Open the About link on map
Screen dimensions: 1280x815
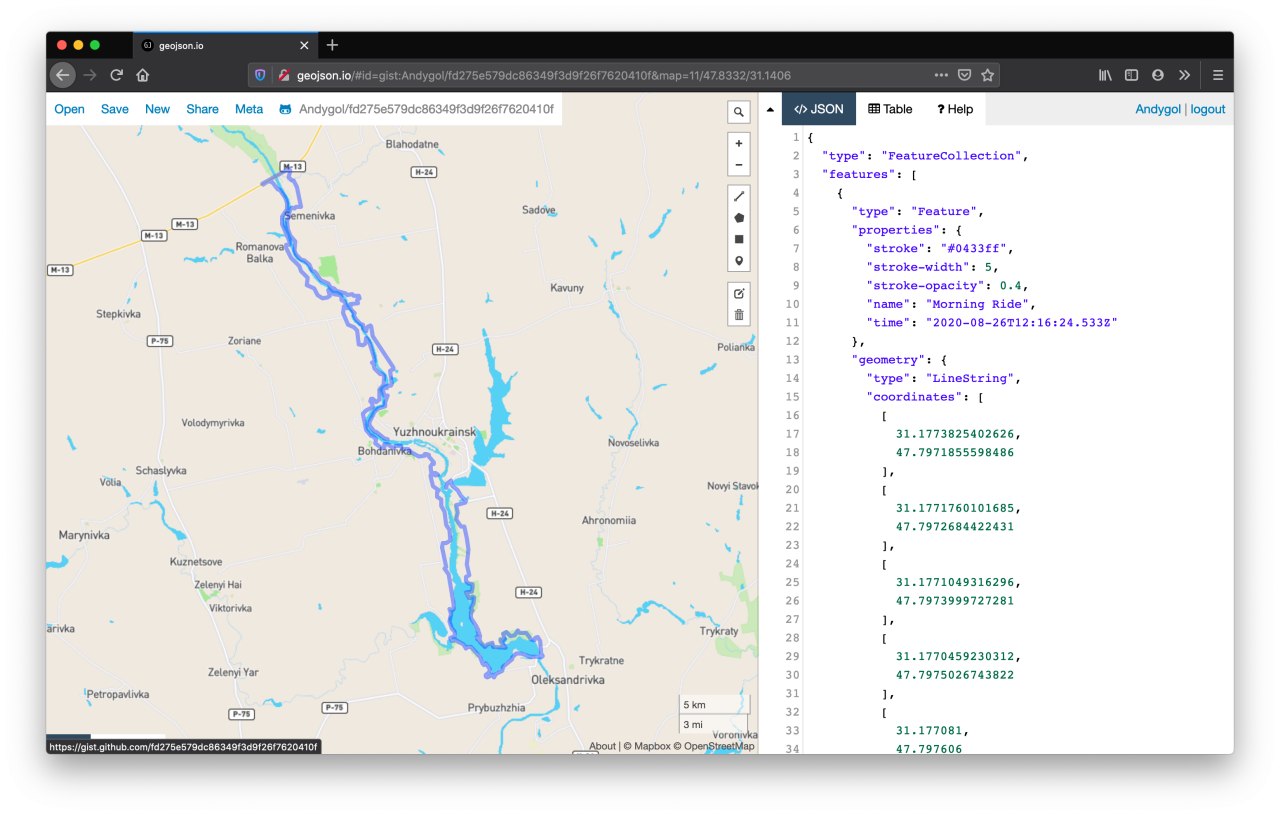coord(602,746)
